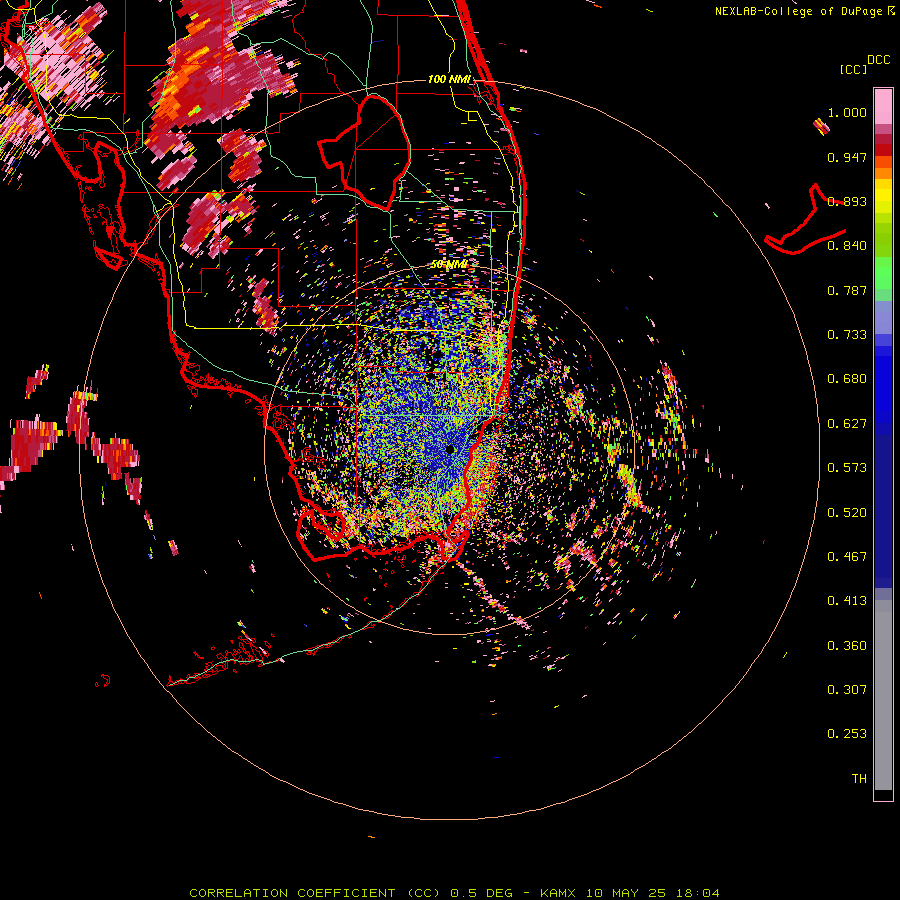Click the TH threshold label
900x900 pixels.
(859, 779)
